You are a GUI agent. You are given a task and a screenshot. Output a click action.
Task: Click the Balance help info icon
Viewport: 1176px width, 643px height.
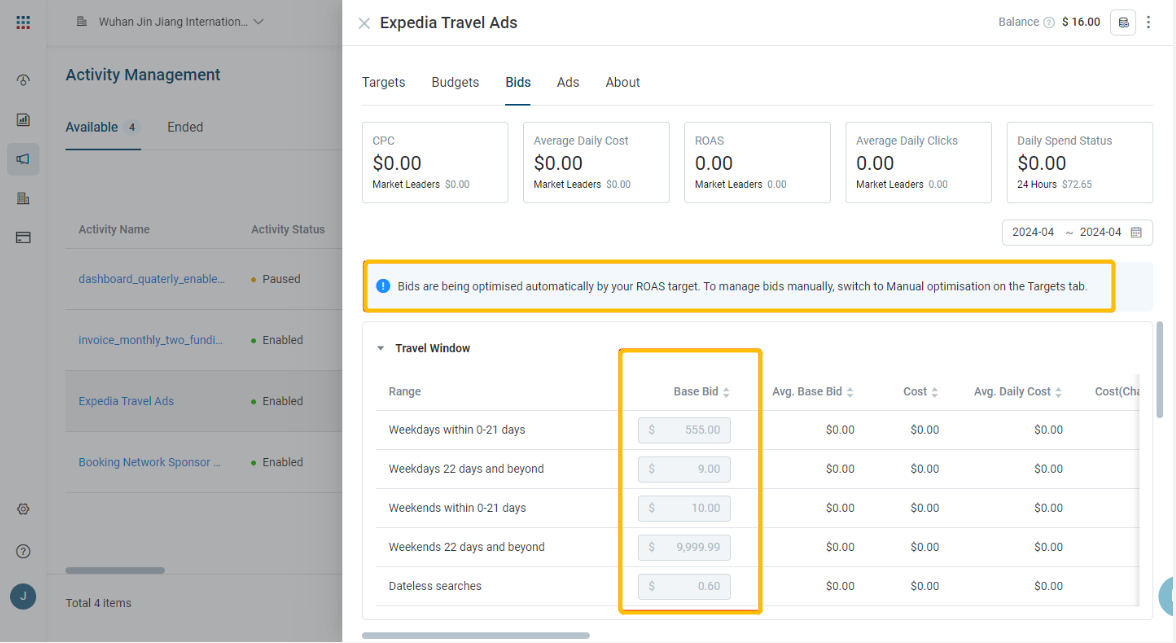(x=1049, y=23)
